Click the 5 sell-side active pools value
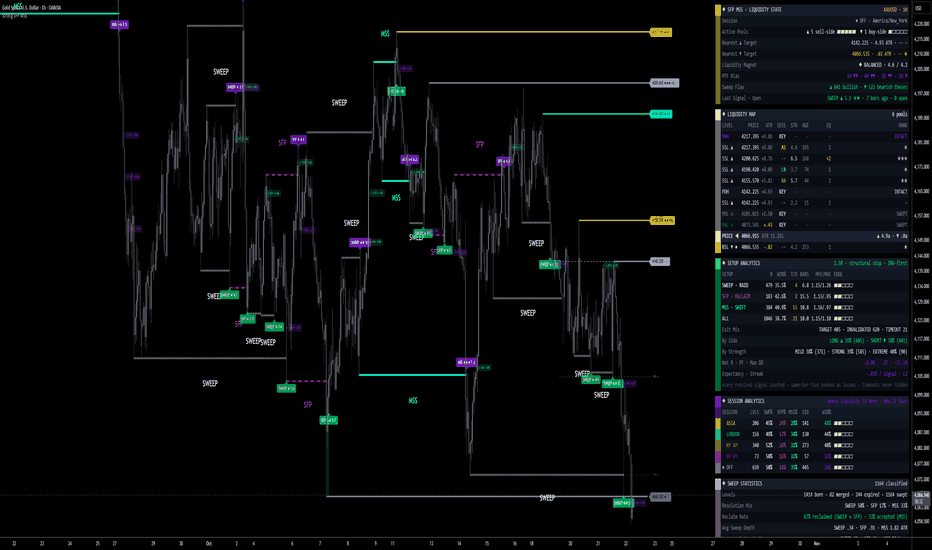932x550 pixels. [x=831, y=32]
